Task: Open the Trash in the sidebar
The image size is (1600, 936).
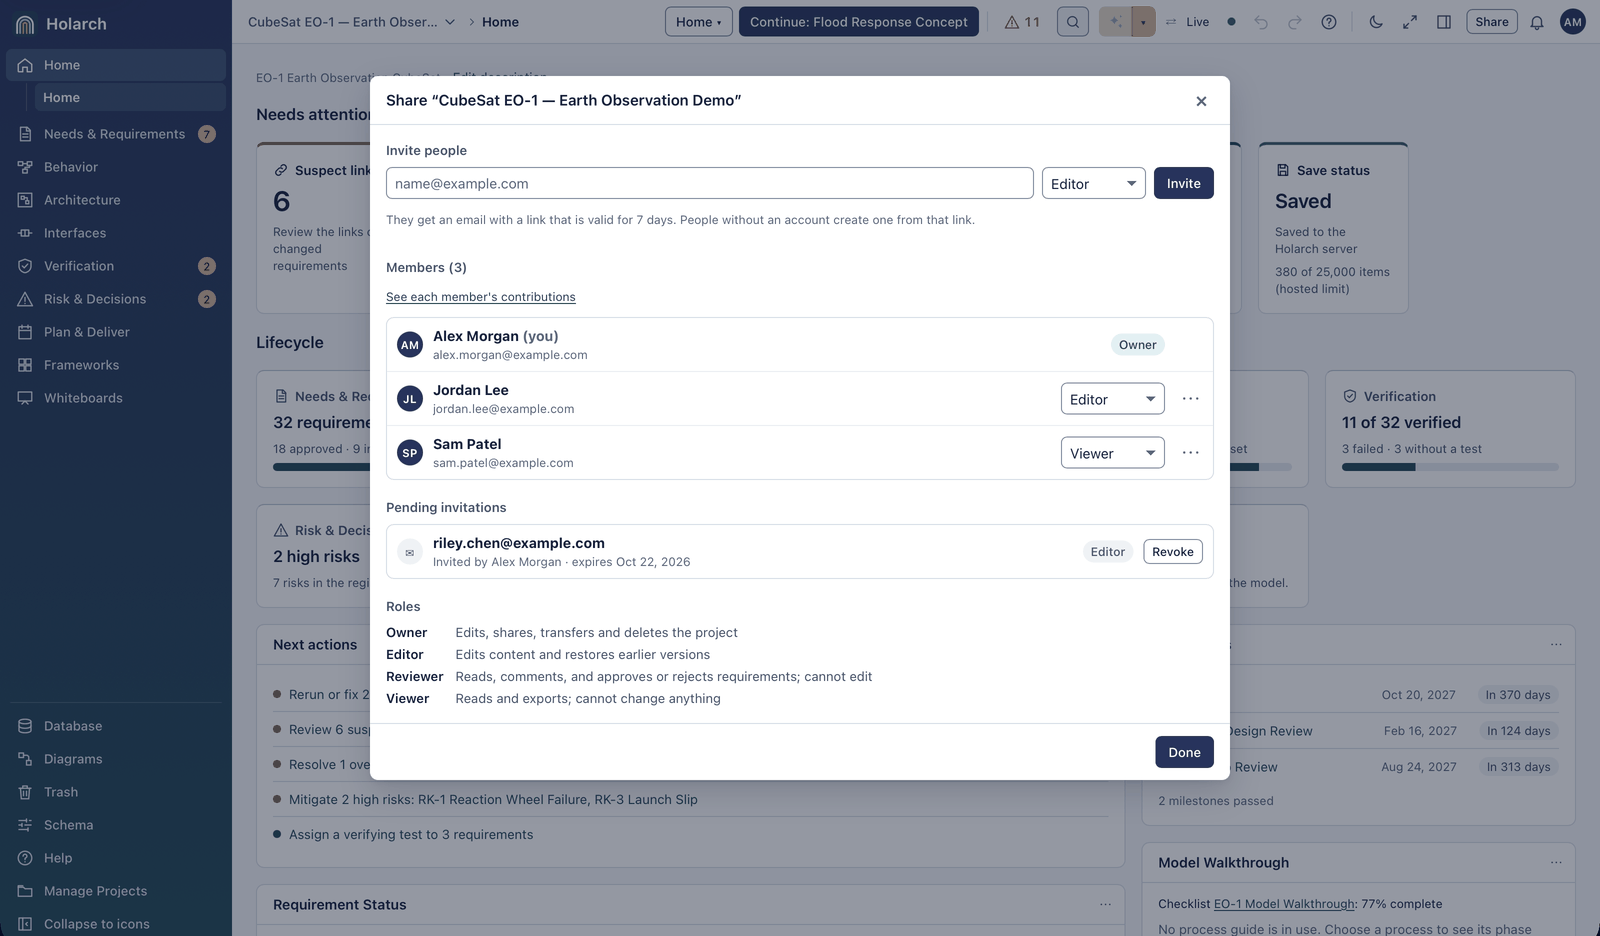Action: pos(116,792)
